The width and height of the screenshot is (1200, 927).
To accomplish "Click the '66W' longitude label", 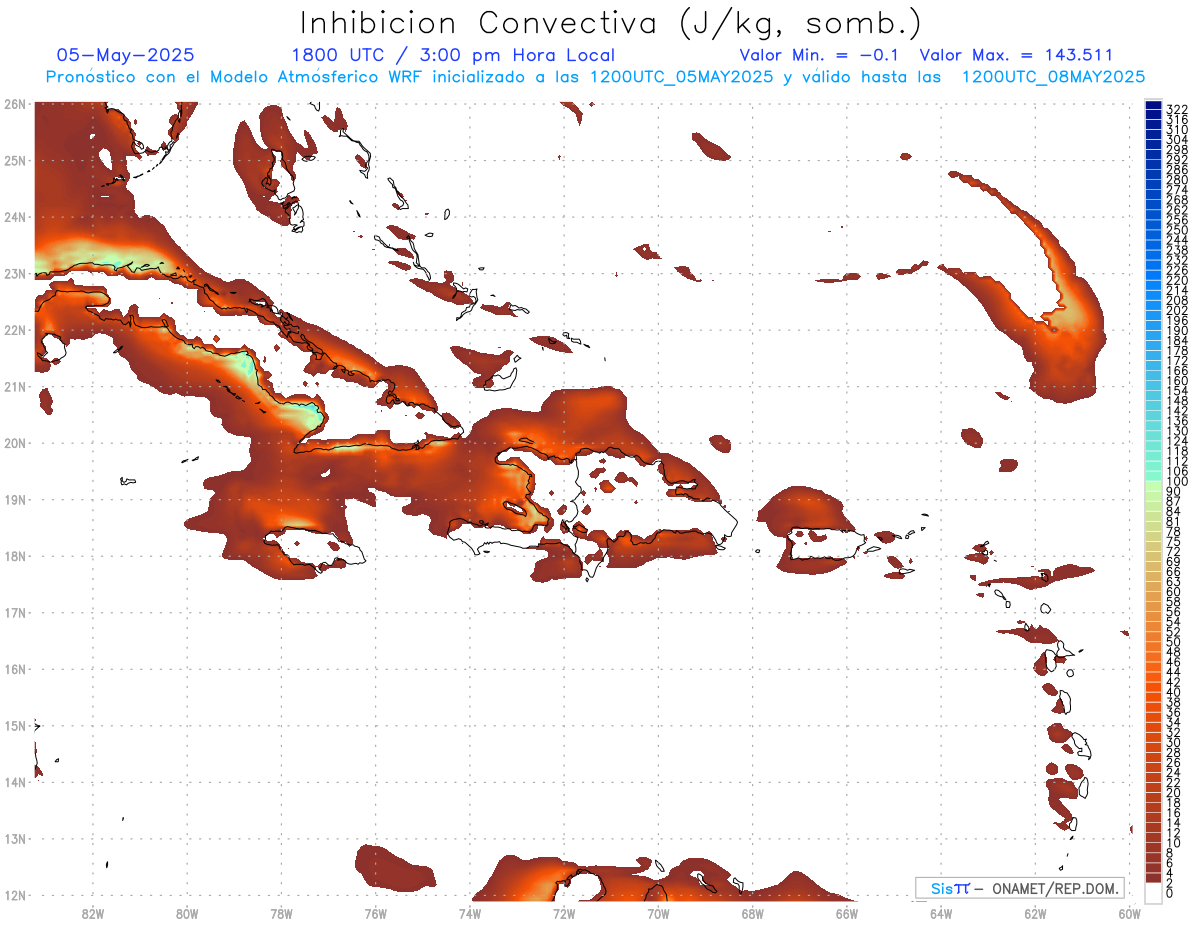I will tap(847, 913).
